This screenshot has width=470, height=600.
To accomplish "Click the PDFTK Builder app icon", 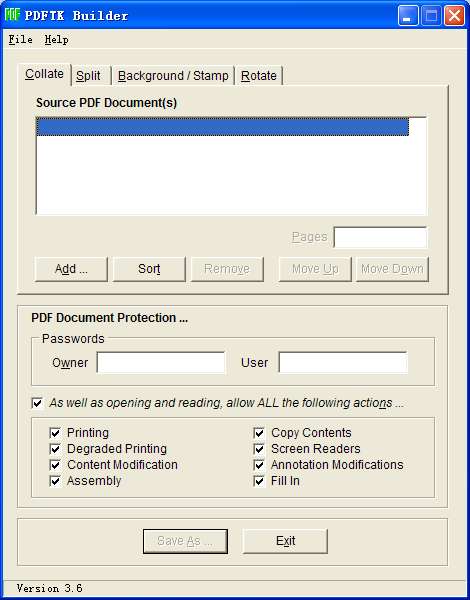I will coord(12,15).
